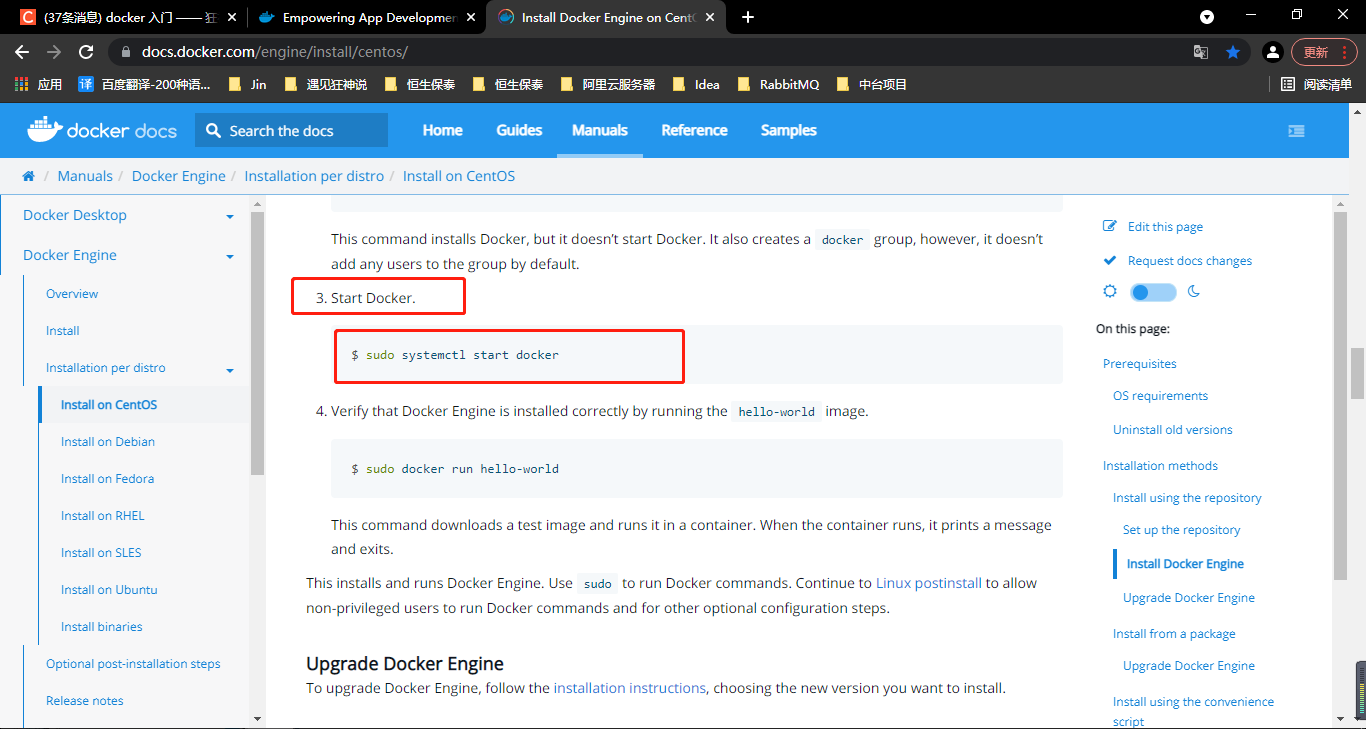Click the home icon in breadcrumb

28,176
